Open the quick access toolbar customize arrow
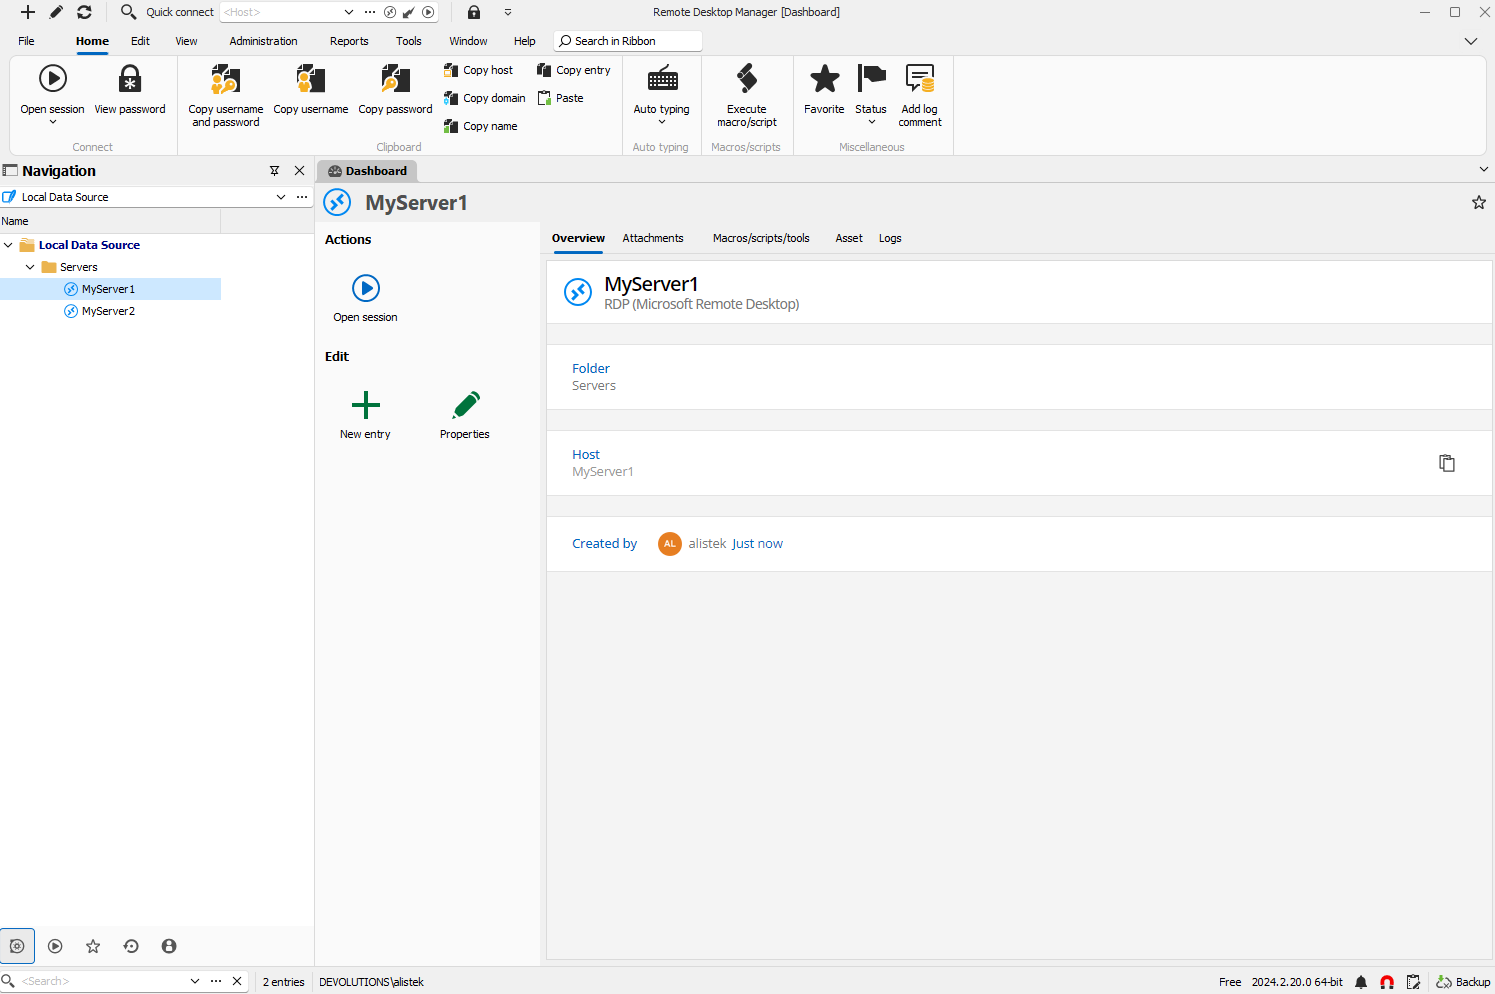 click(508, 12)
